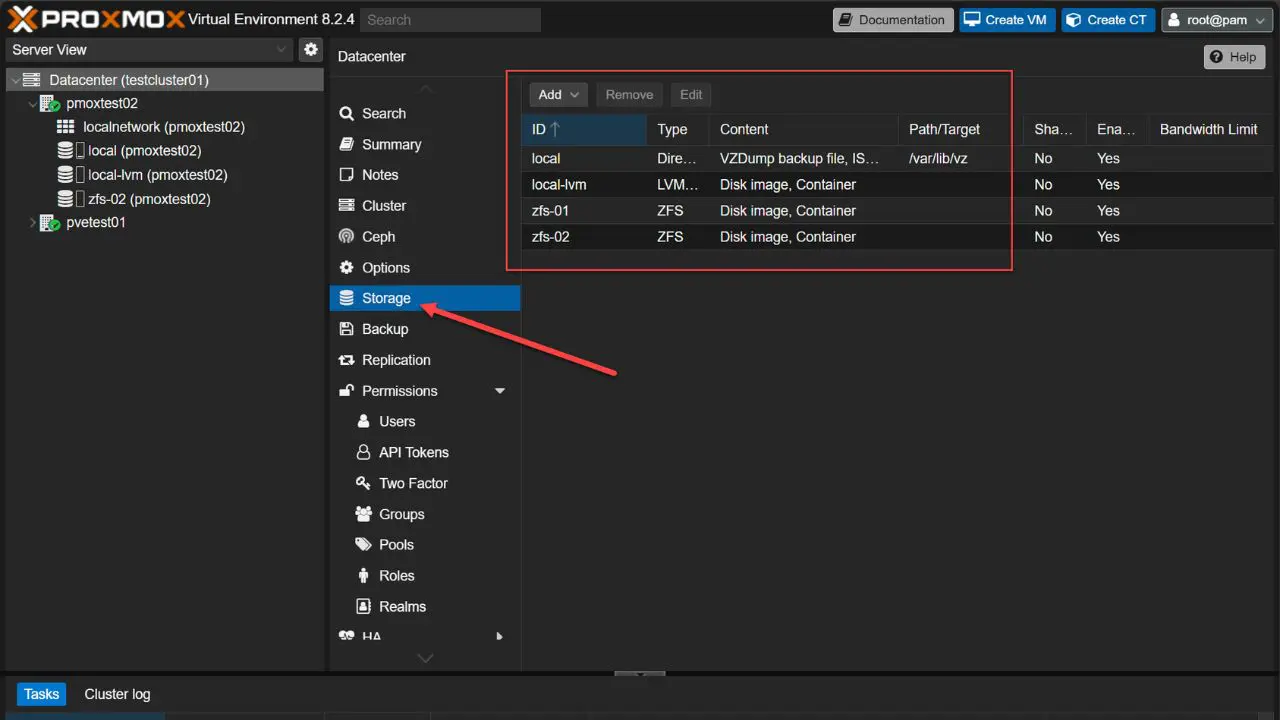Click the Backup floppy disk icon
This screenshot has width=1280, height=720.
[346, 329]
